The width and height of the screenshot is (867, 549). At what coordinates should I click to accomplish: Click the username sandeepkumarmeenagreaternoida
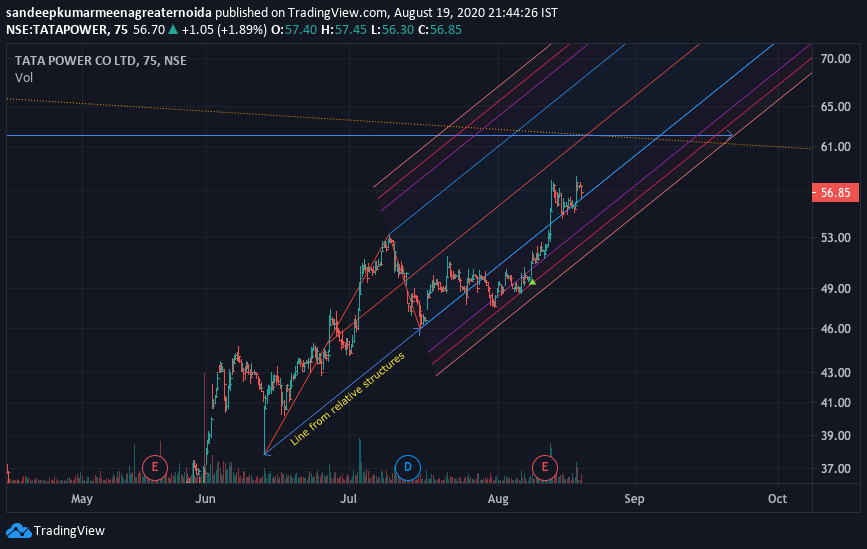point(109,12)
